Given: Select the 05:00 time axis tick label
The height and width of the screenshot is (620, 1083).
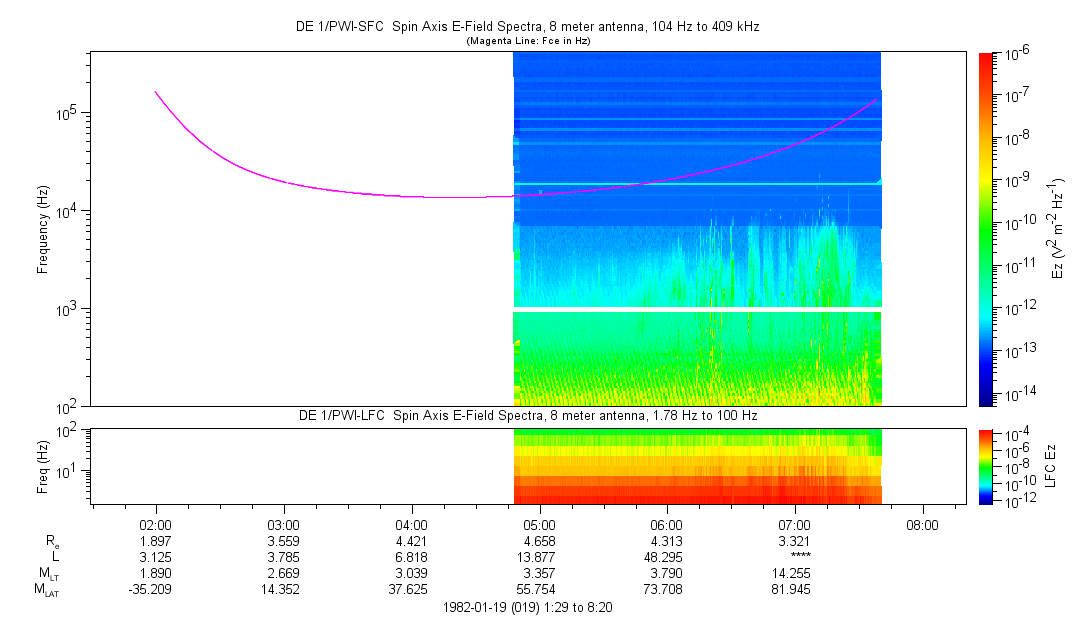Looking at the screenshot, I should pyautogui.click(x=539, y=524).
